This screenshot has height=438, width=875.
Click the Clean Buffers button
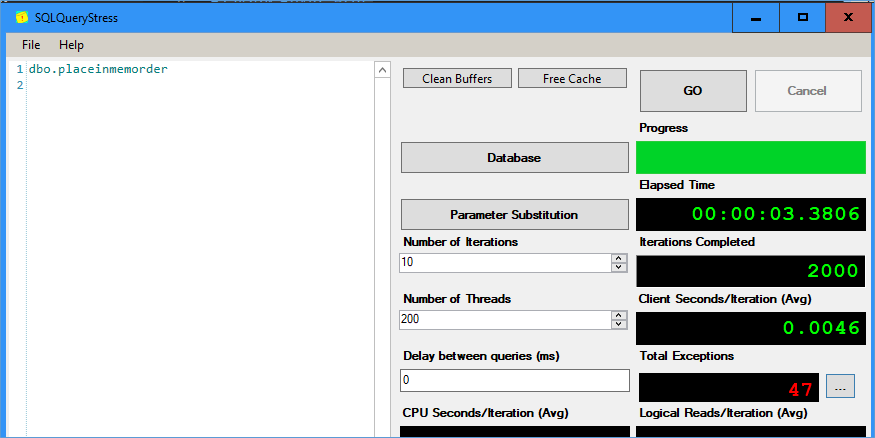[457, 79]
